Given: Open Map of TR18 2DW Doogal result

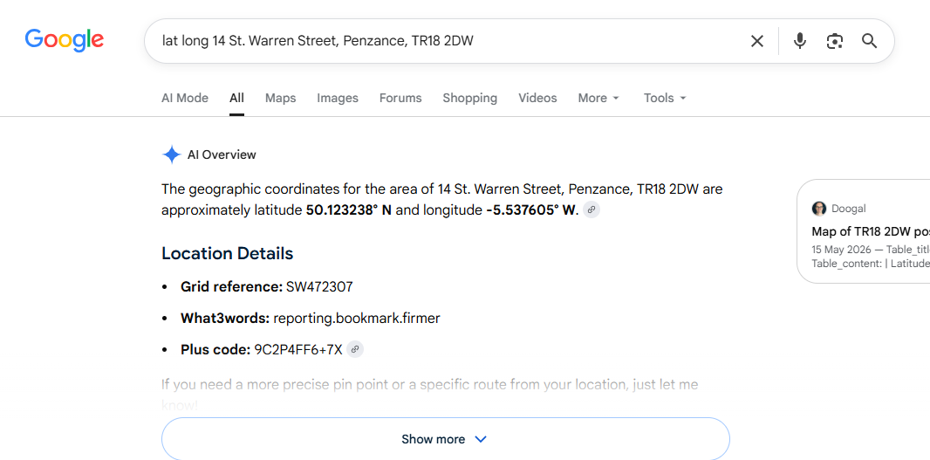Looking at the screenshot, I should click(x=871, y=231).
